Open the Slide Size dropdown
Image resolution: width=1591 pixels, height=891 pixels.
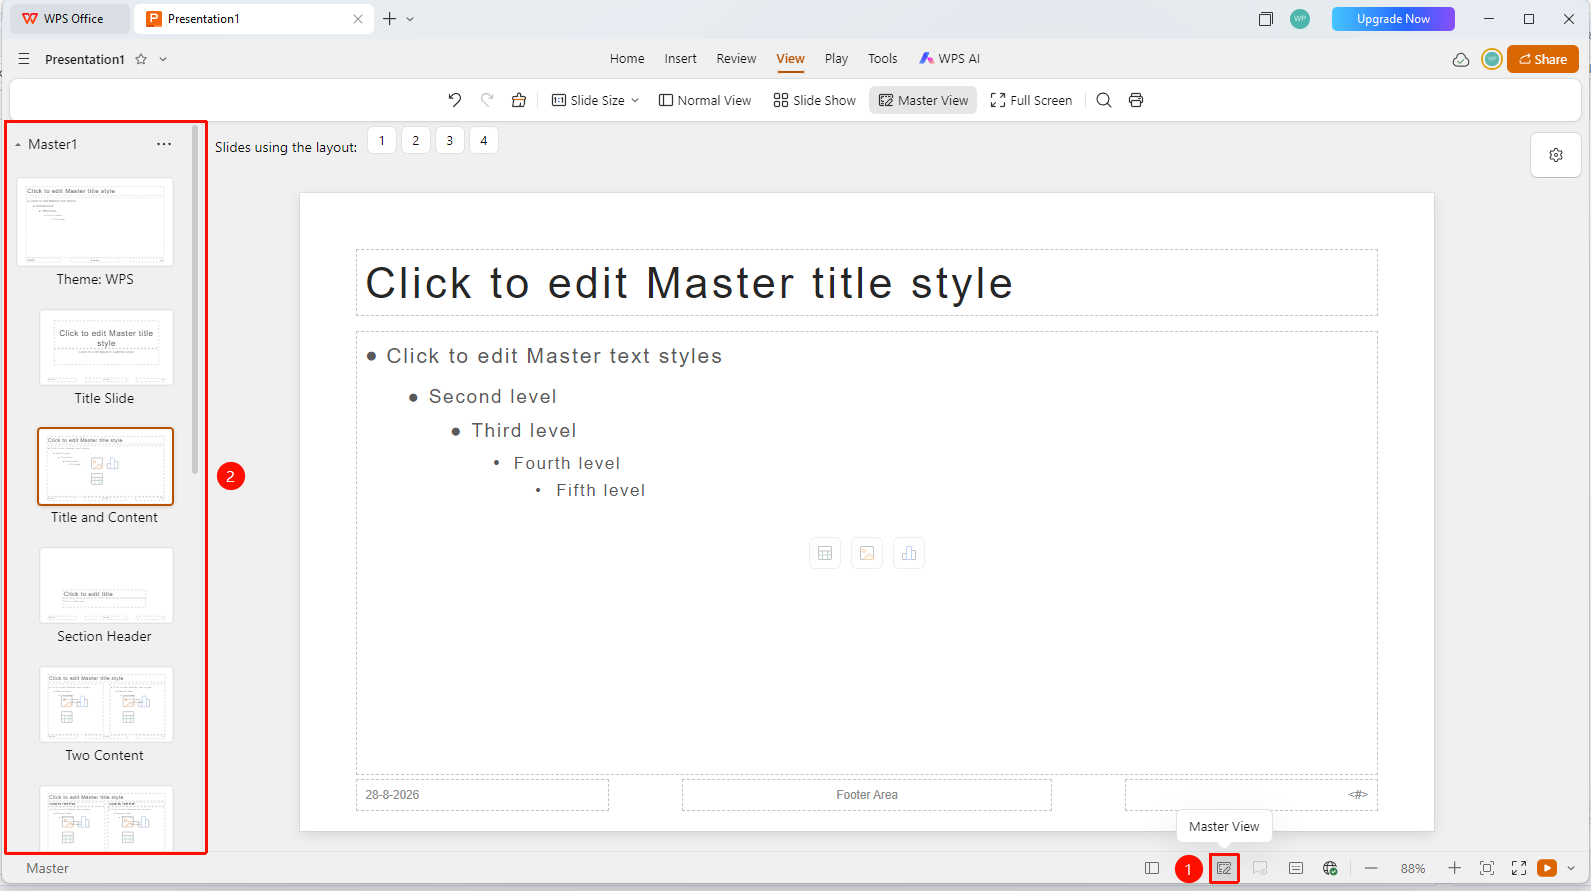595,100
